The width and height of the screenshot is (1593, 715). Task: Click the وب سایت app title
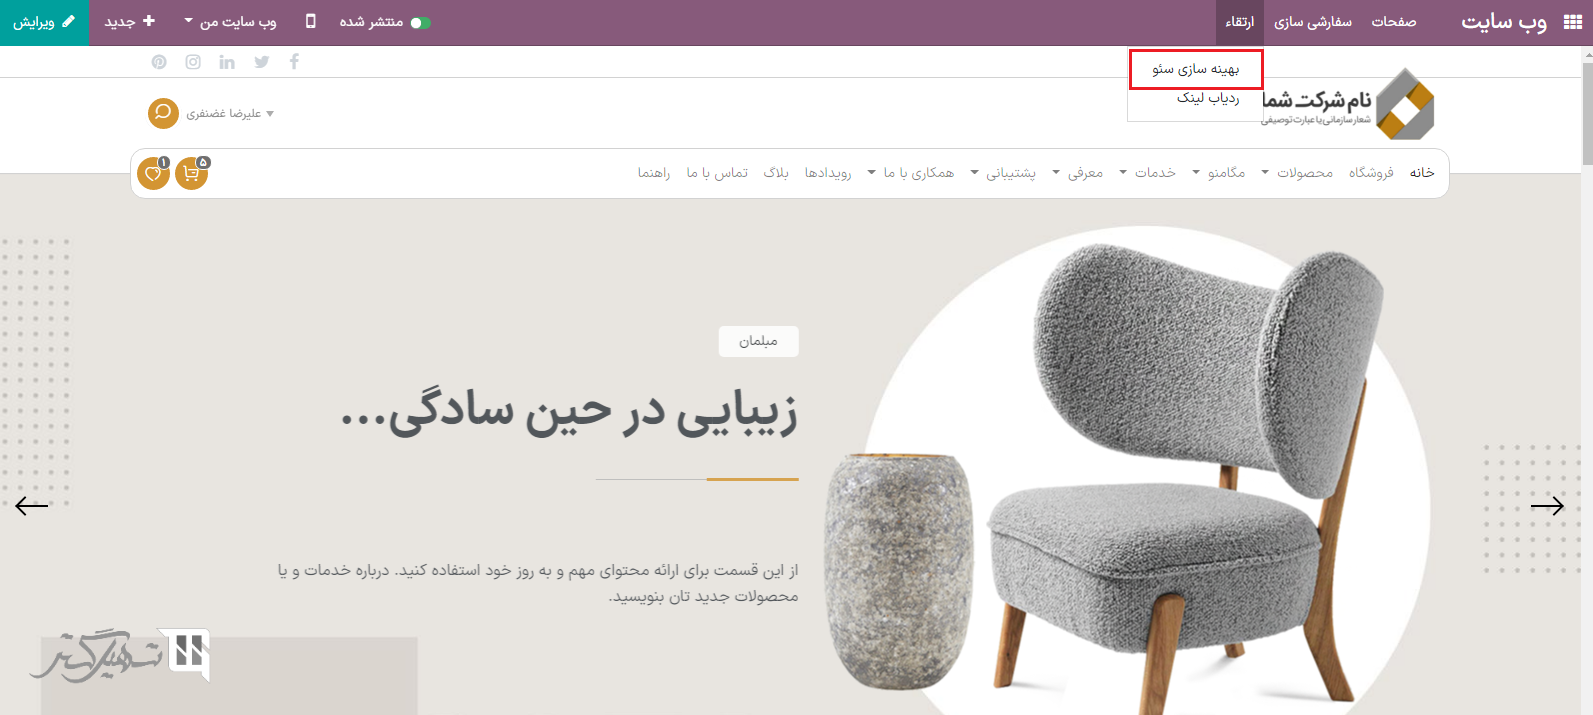[x=1504, y=22]
